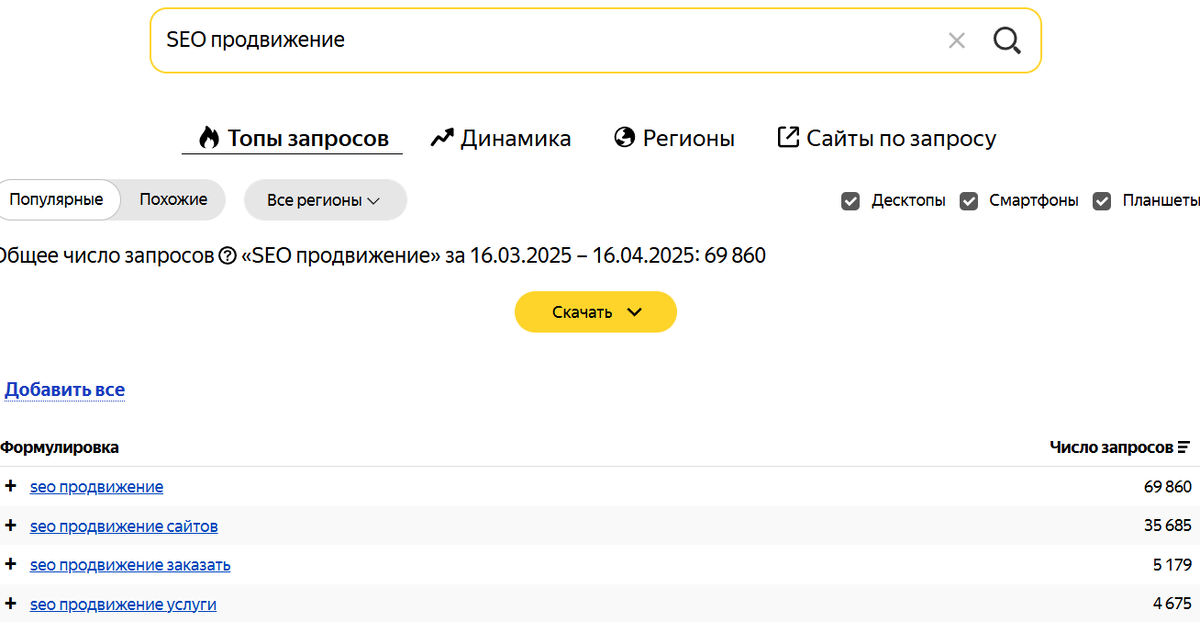This screenshot has width=1200, height=622.
Task: Disable the Десктопы checkbox
Action: (x=850, y=201)
